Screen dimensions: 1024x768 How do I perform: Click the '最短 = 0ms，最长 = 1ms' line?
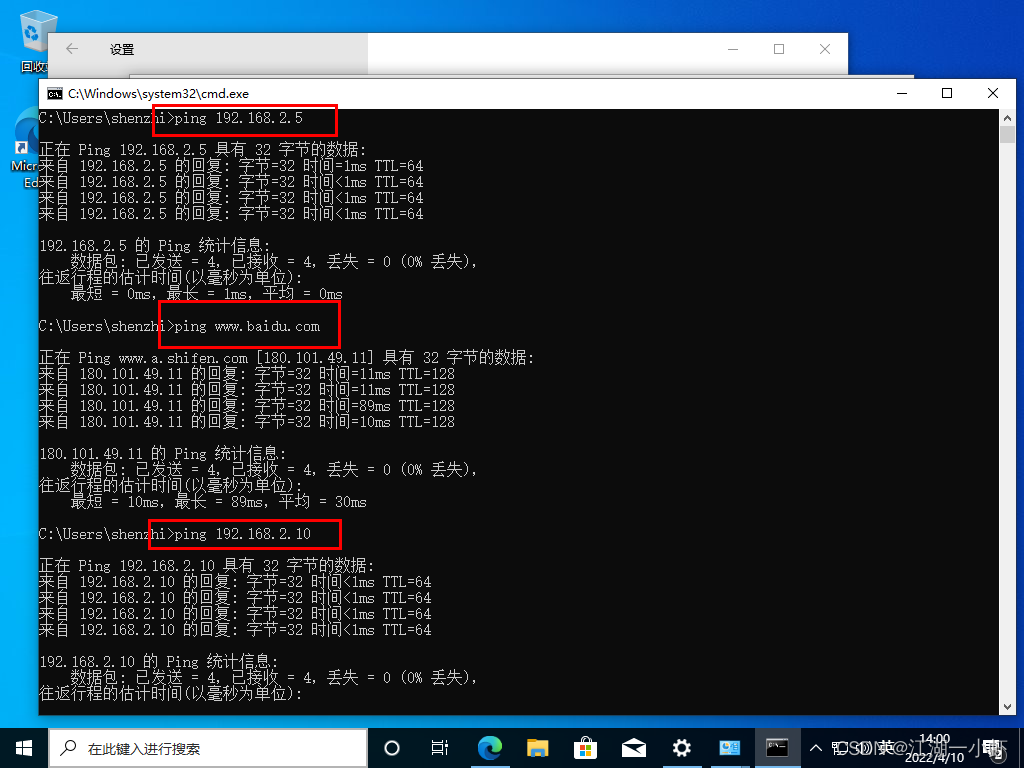[206, 294]
